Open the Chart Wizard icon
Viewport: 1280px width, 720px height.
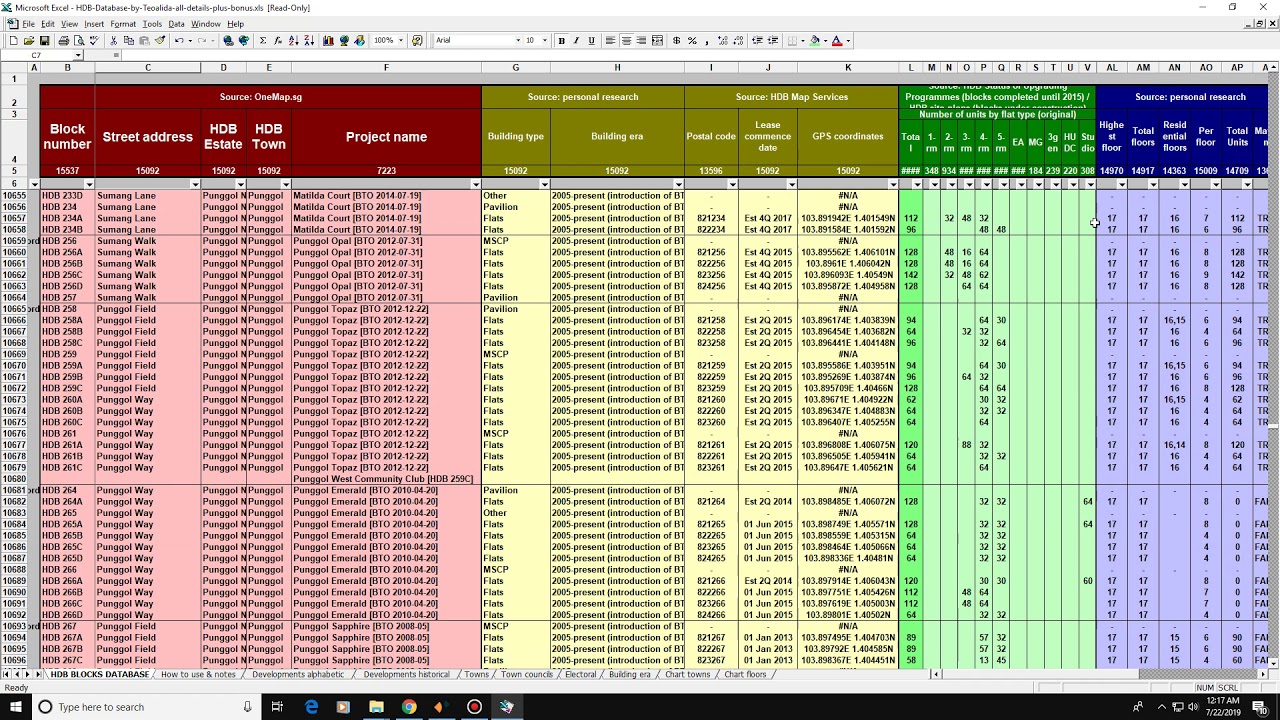(x=328, y=41)
